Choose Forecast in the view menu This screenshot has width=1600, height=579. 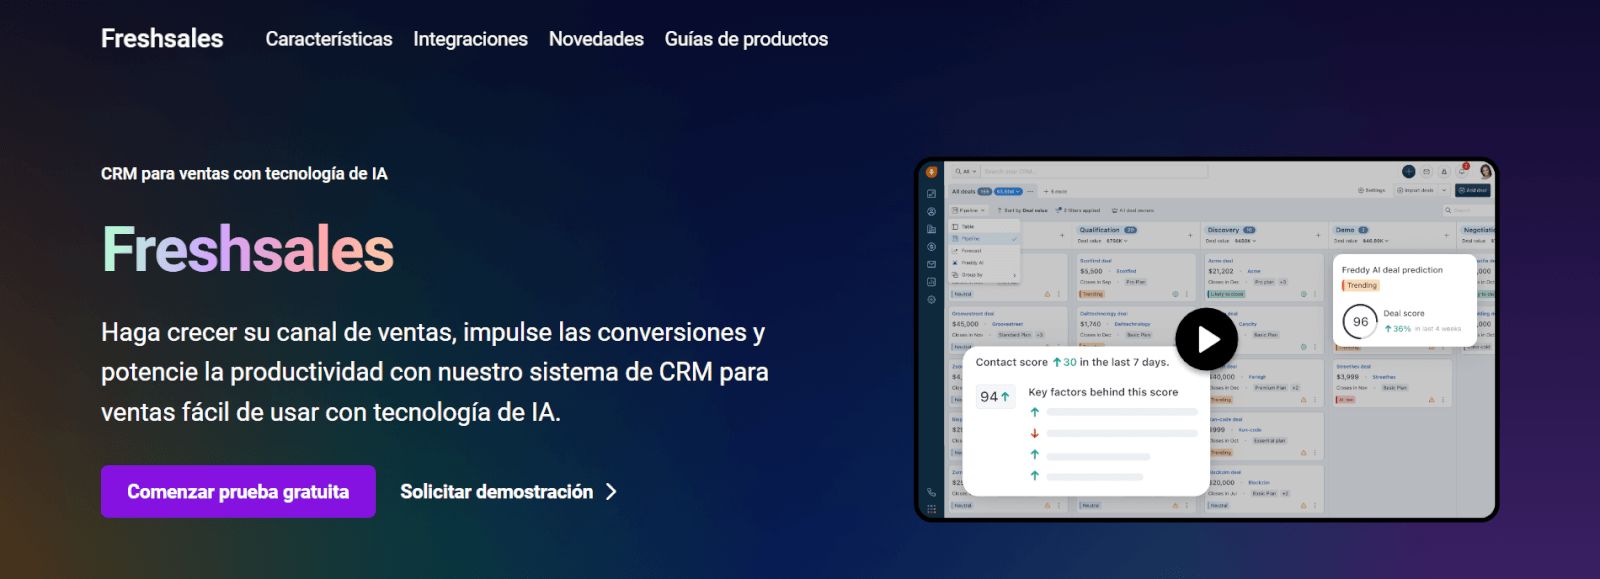tap(984, 251)
